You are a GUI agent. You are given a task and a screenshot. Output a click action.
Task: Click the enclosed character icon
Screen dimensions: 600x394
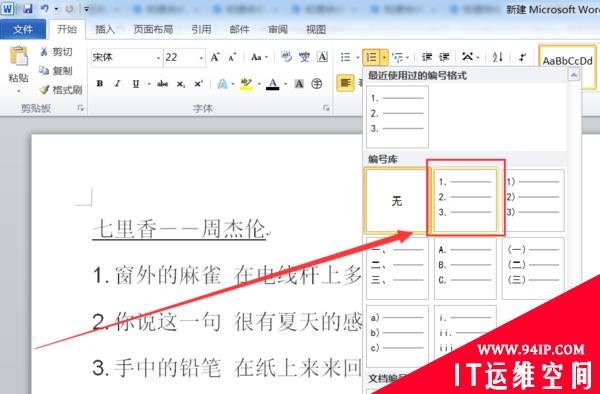316,83
